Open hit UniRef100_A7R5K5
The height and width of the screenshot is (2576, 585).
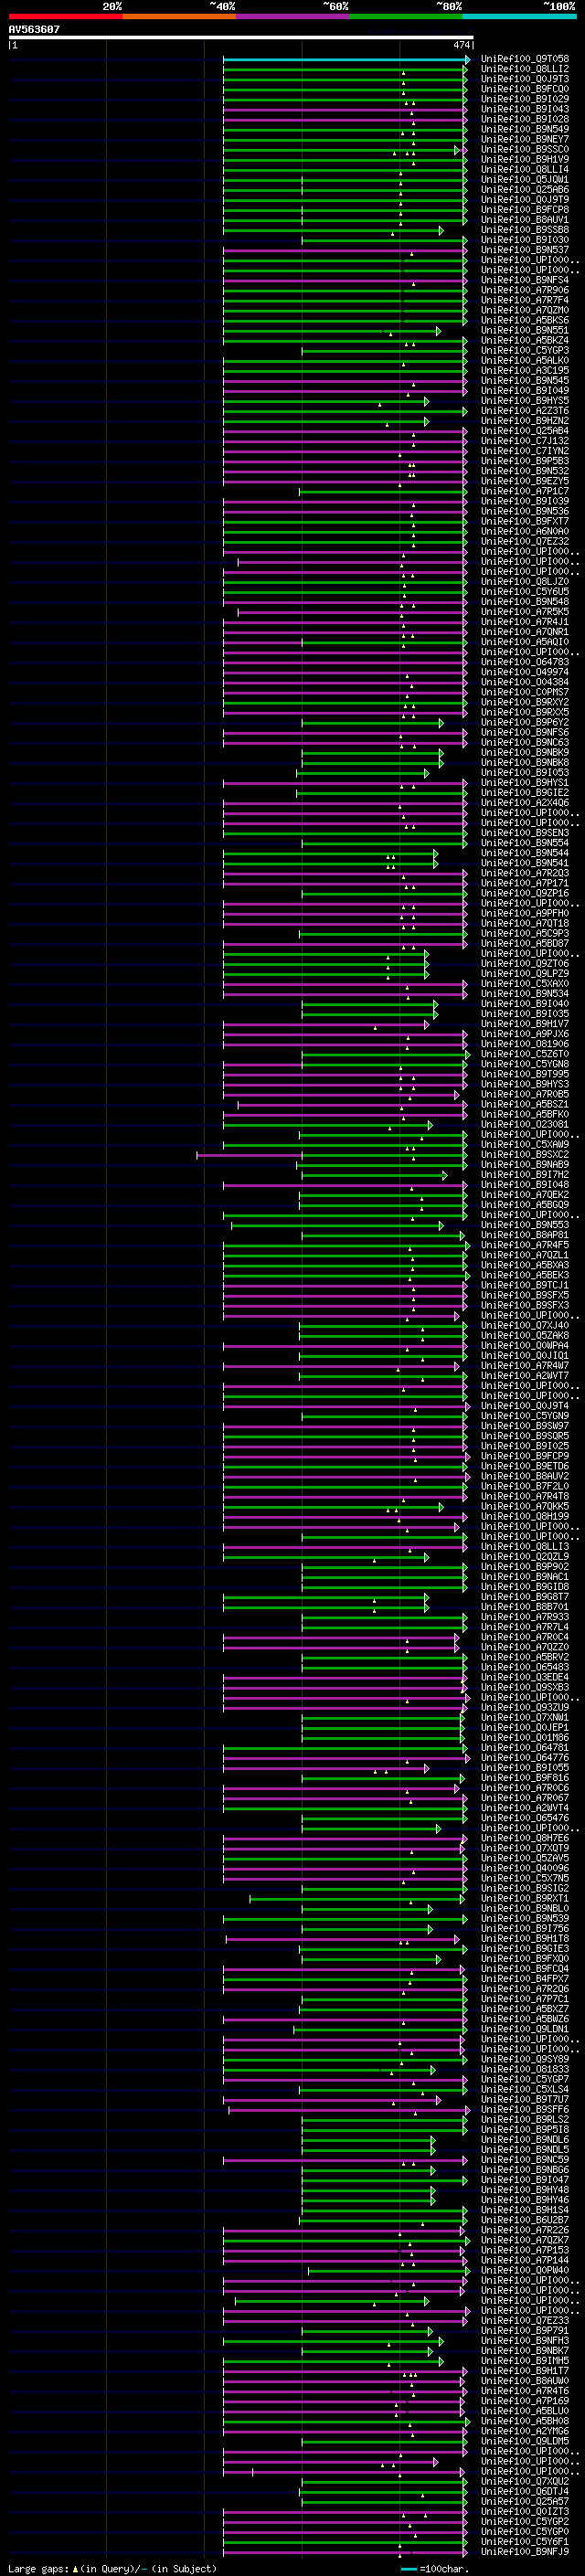point(525,612)
